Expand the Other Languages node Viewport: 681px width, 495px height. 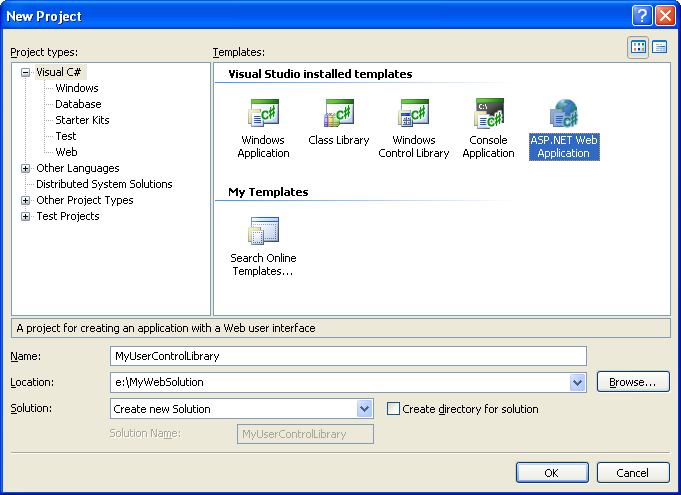tap(26, 168)
